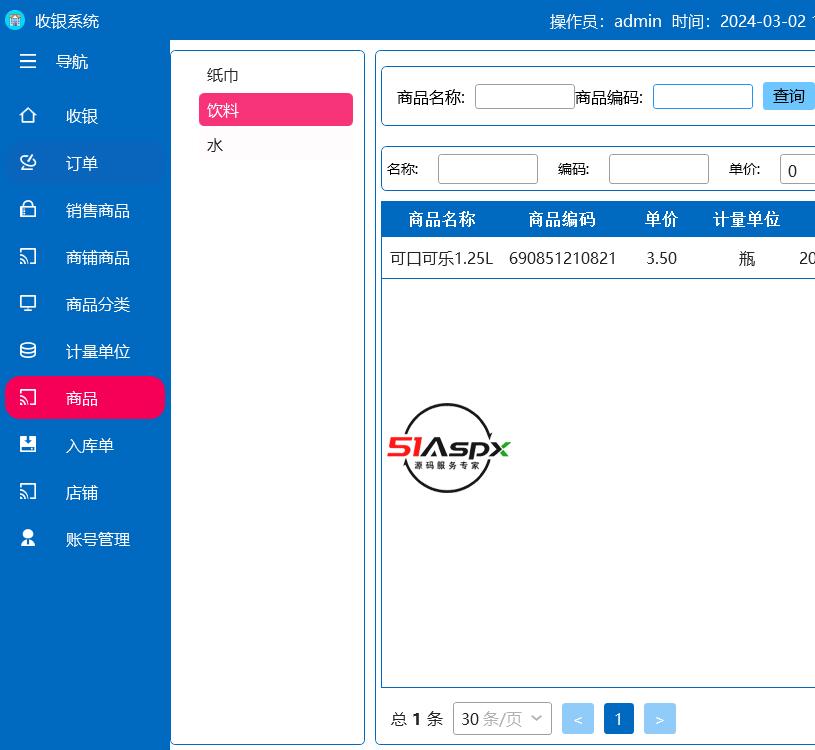Select the 商品分类 category management icon

tap(27, 304)
